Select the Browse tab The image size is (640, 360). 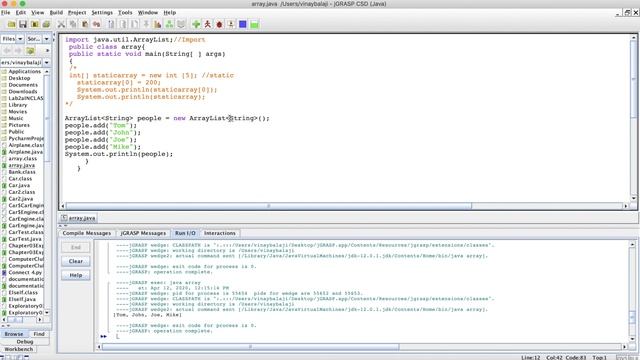(14, 334)
